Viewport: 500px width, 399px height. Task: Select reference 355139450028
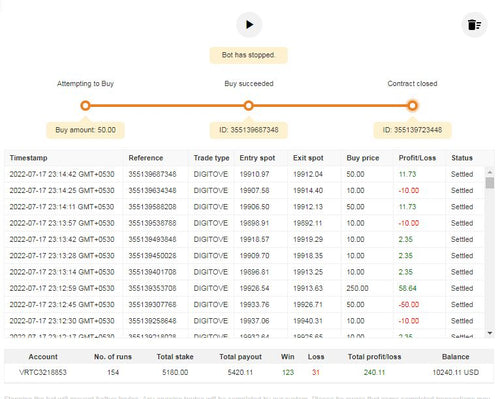point(152,256)
